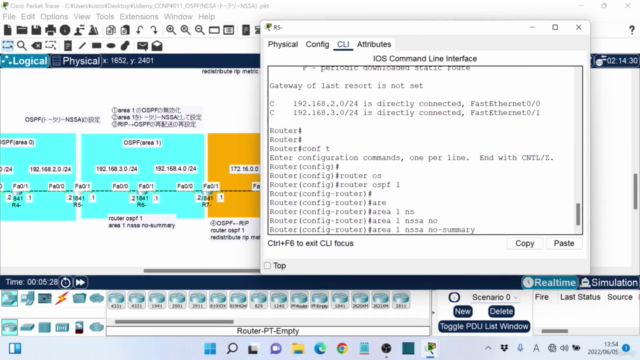The image size is (640, 360).
Task: Open the Physical tab in R5 window
Action: coord(283,44)
